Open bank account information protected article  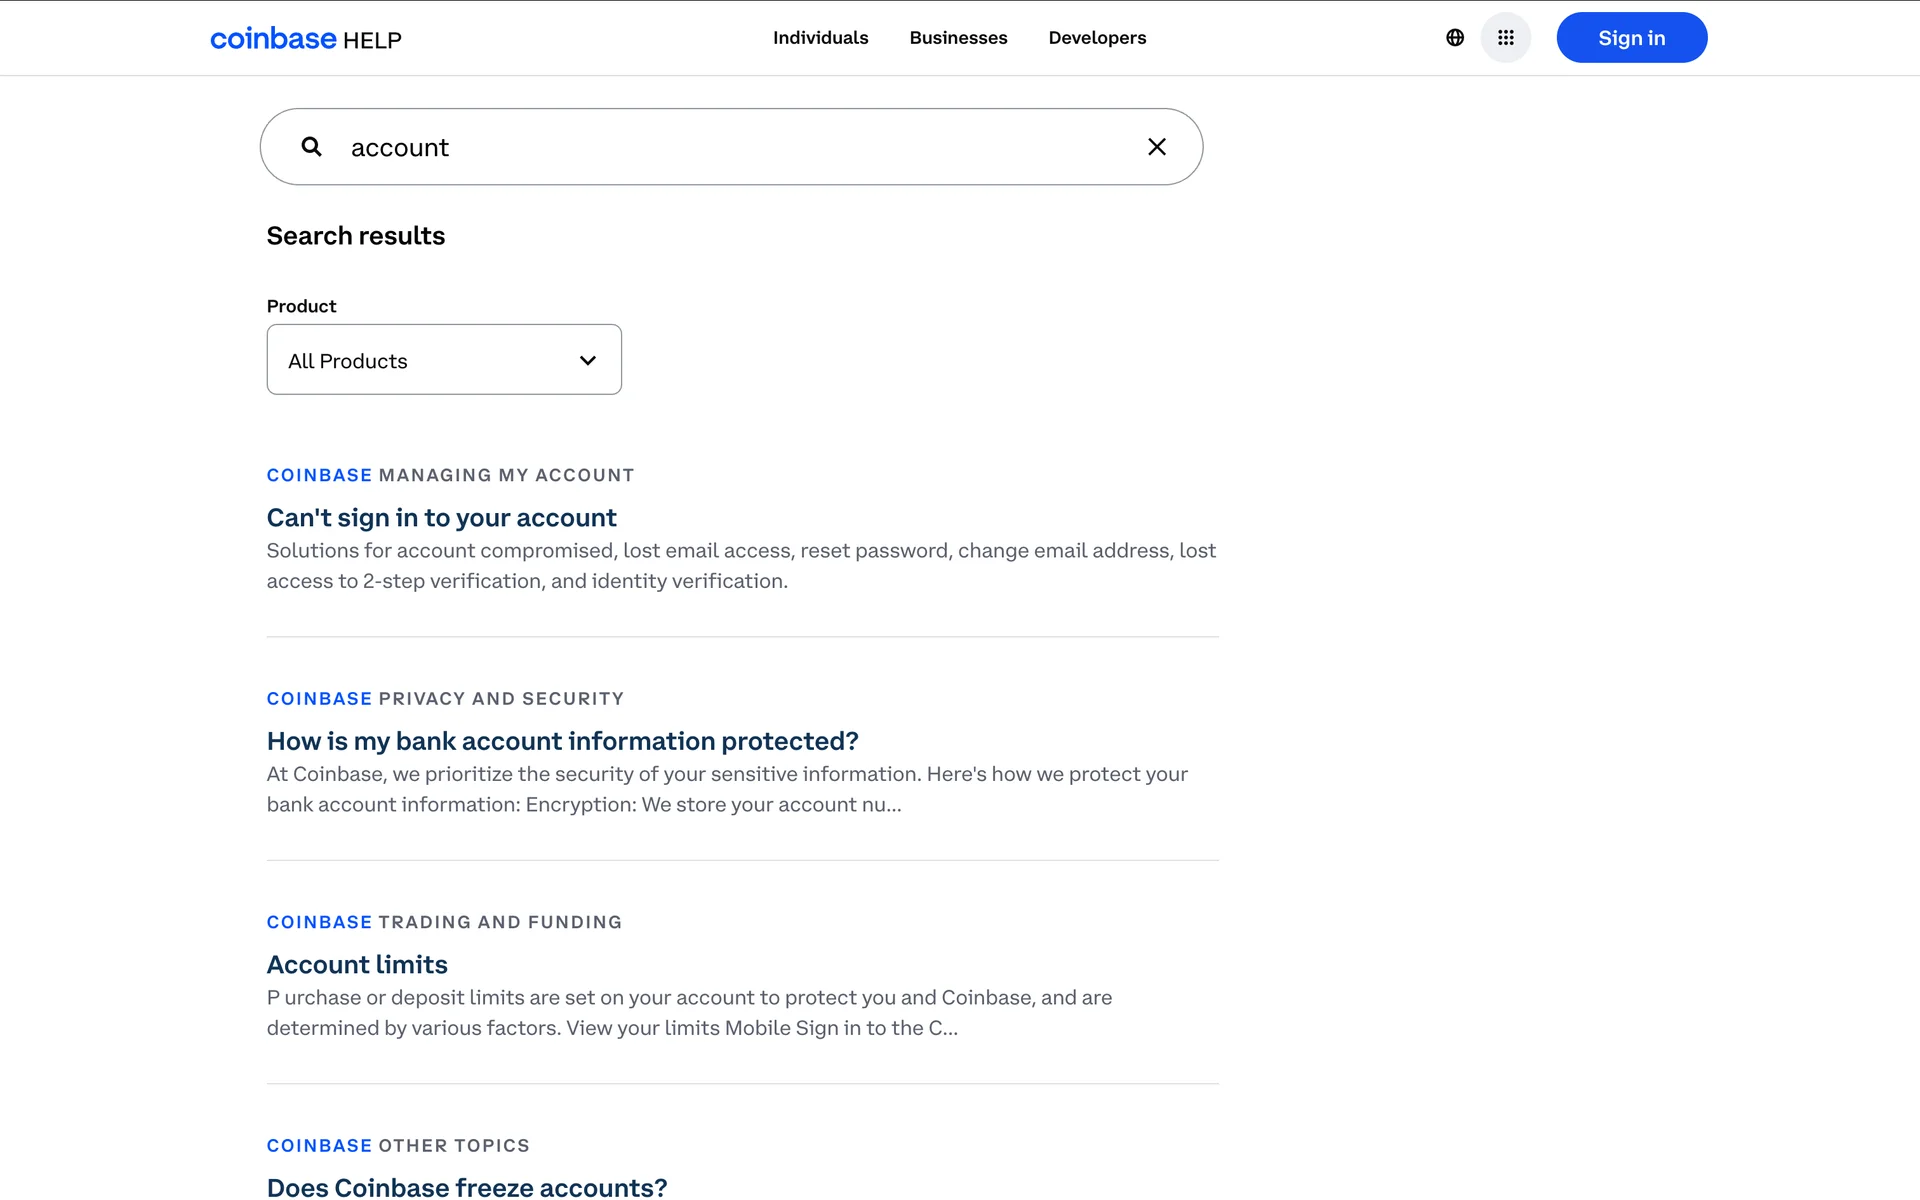562,741
